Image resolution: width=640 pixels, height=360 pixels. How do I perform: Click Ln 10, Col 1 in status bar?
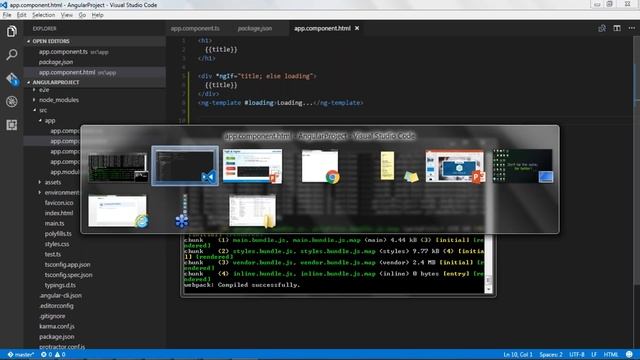[518, 354]
